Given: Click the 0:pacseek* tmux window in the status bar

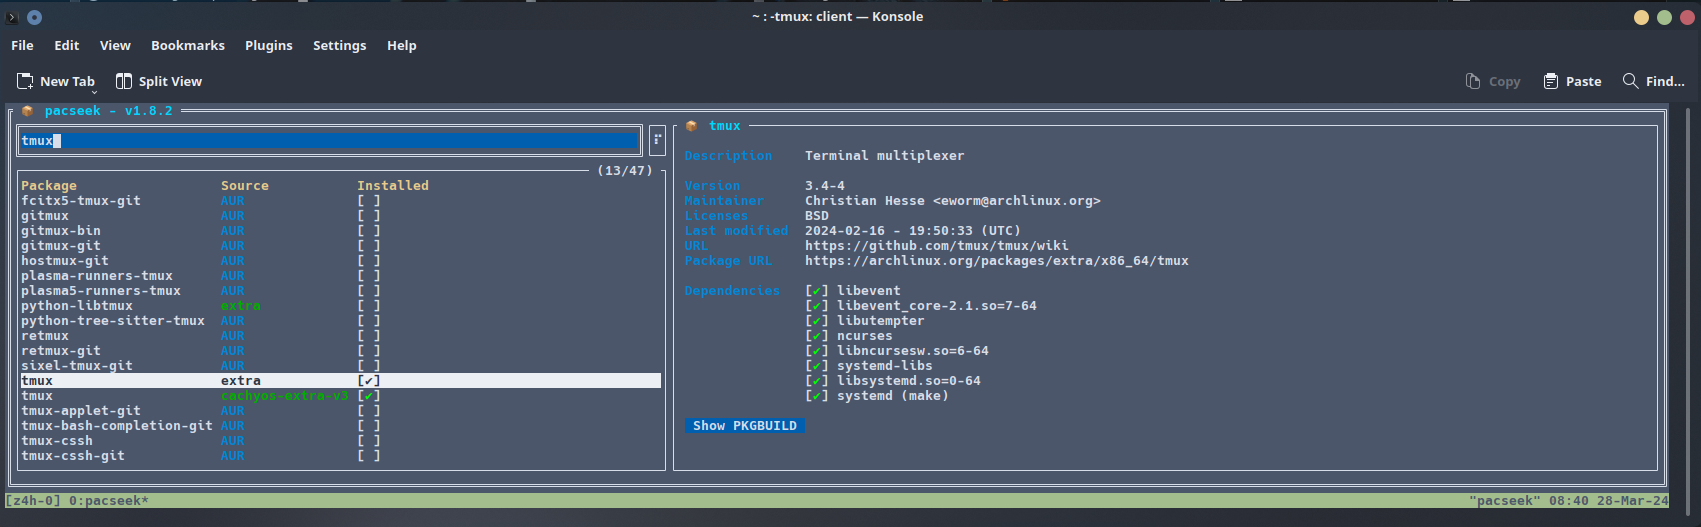Looking at the screenshot, I should point(109,501).
